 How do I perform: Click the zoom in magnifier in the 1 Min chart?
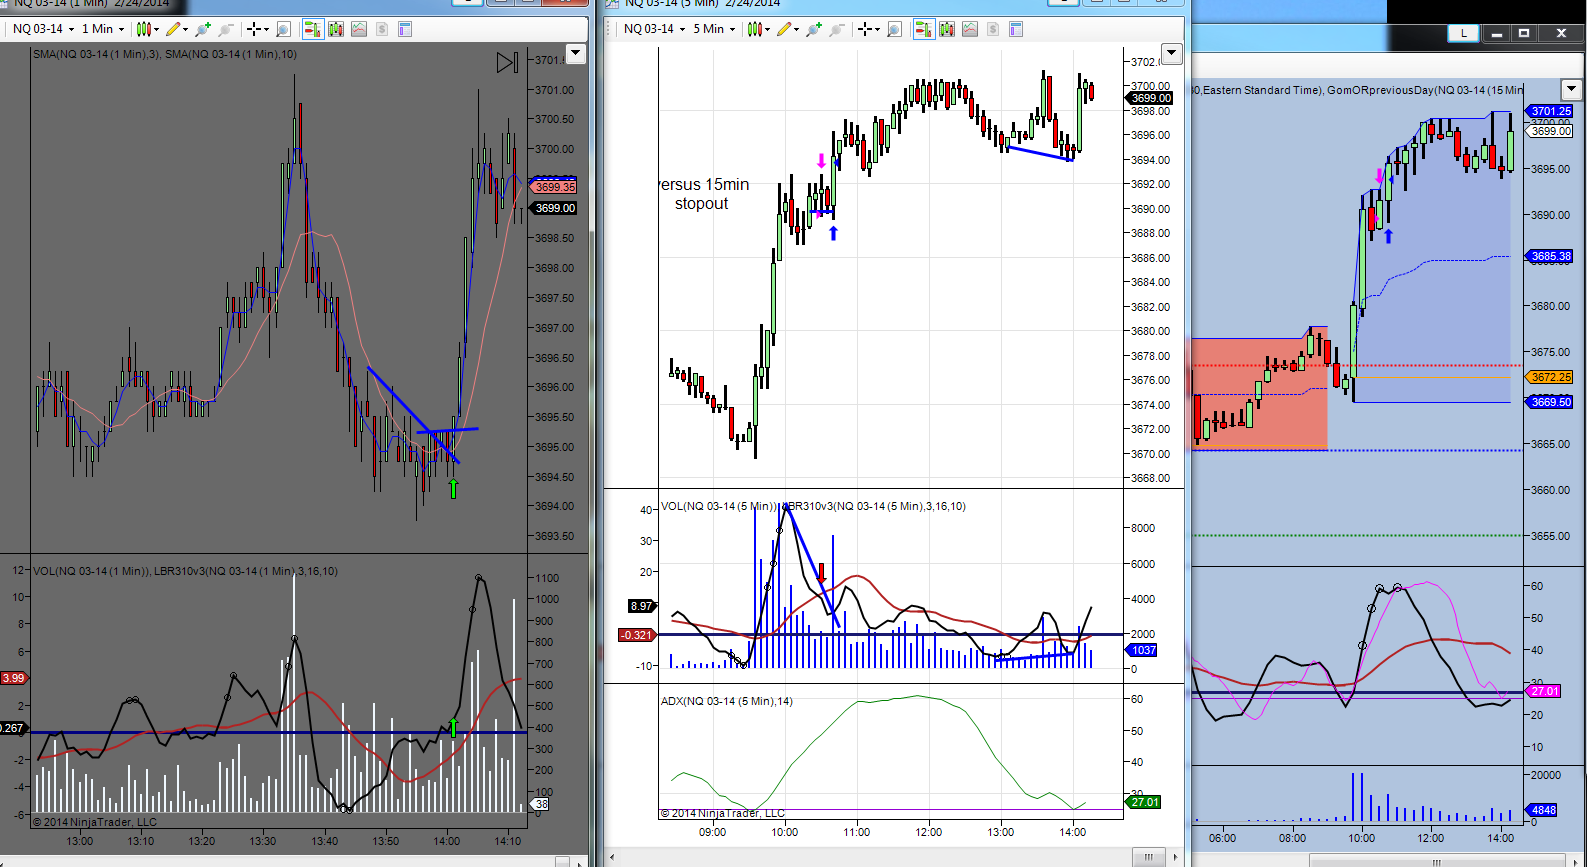203,29
